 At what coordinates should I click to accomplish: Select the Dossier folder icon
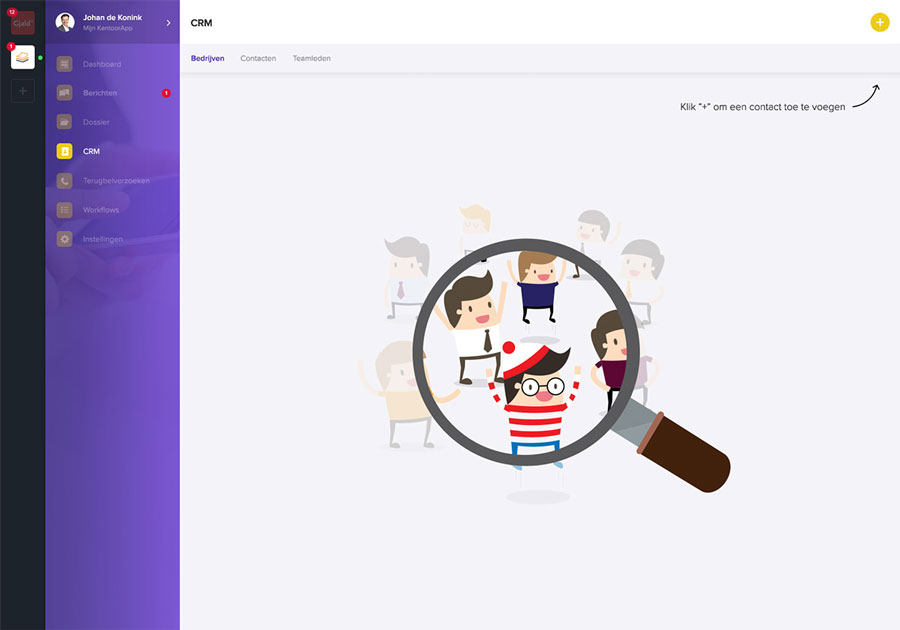(65, 122)
